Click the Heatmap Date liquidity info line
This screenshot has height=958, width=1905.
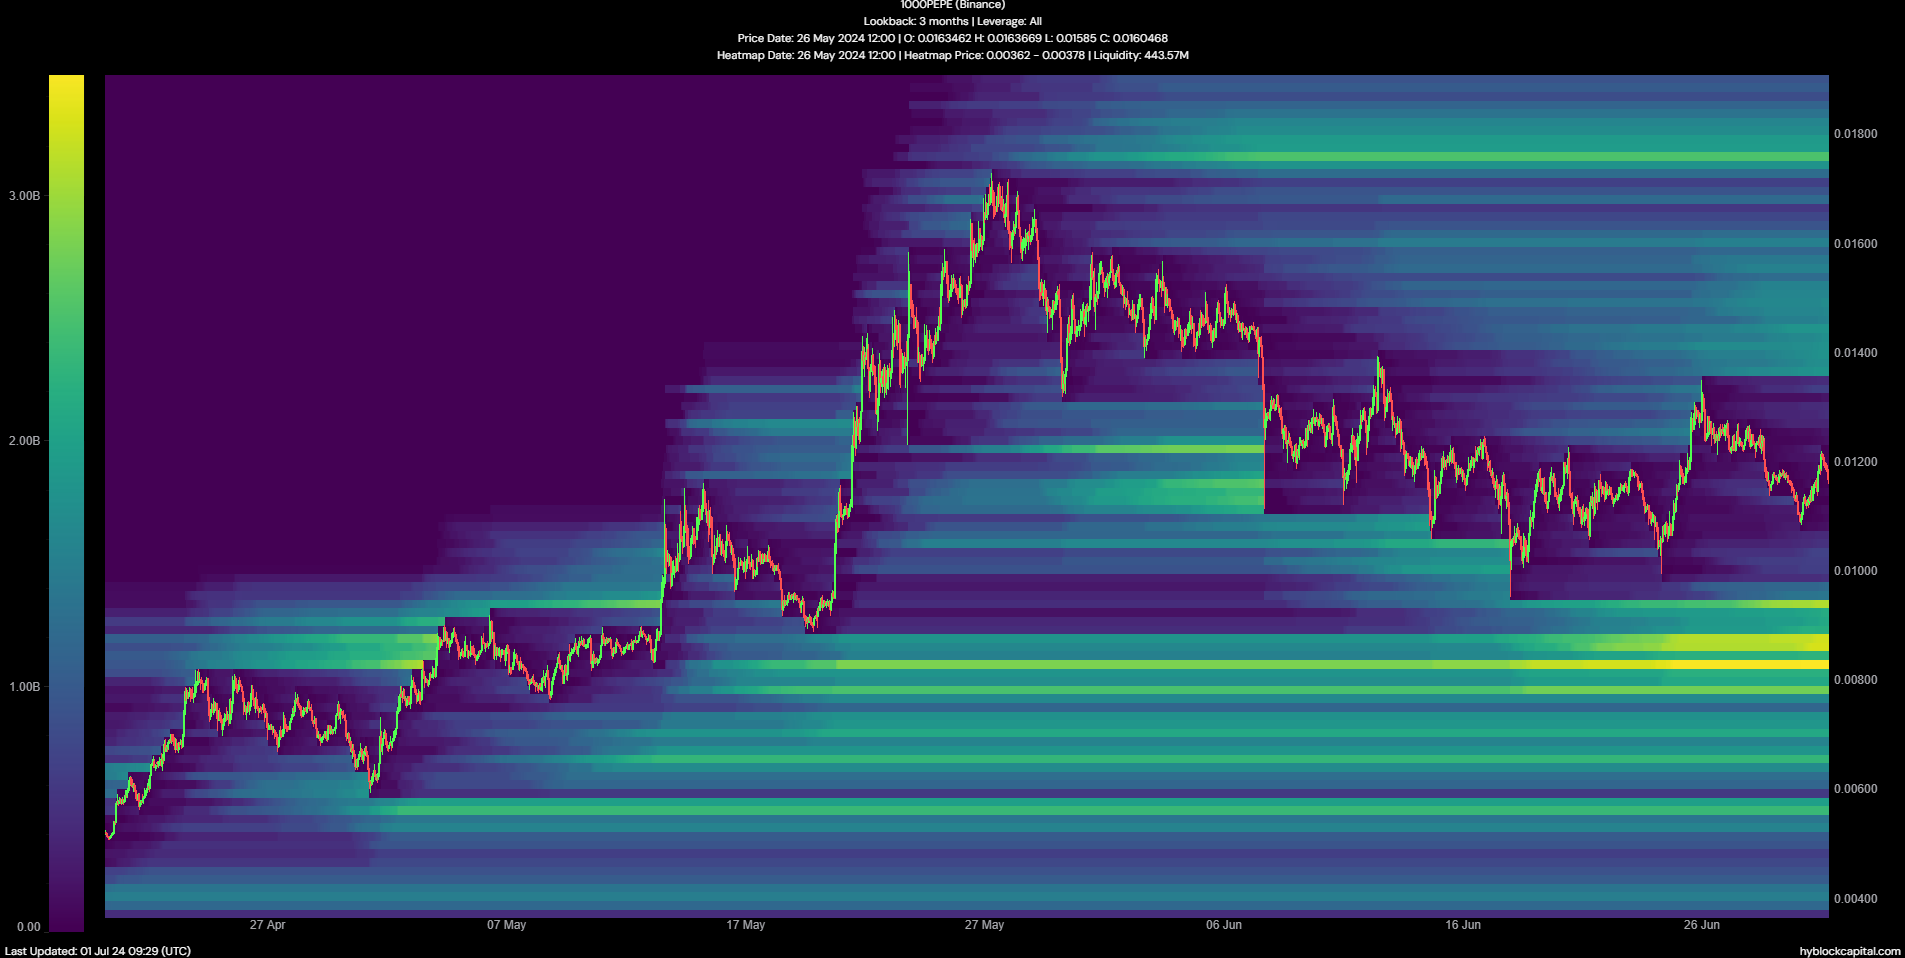coord(952,55)
